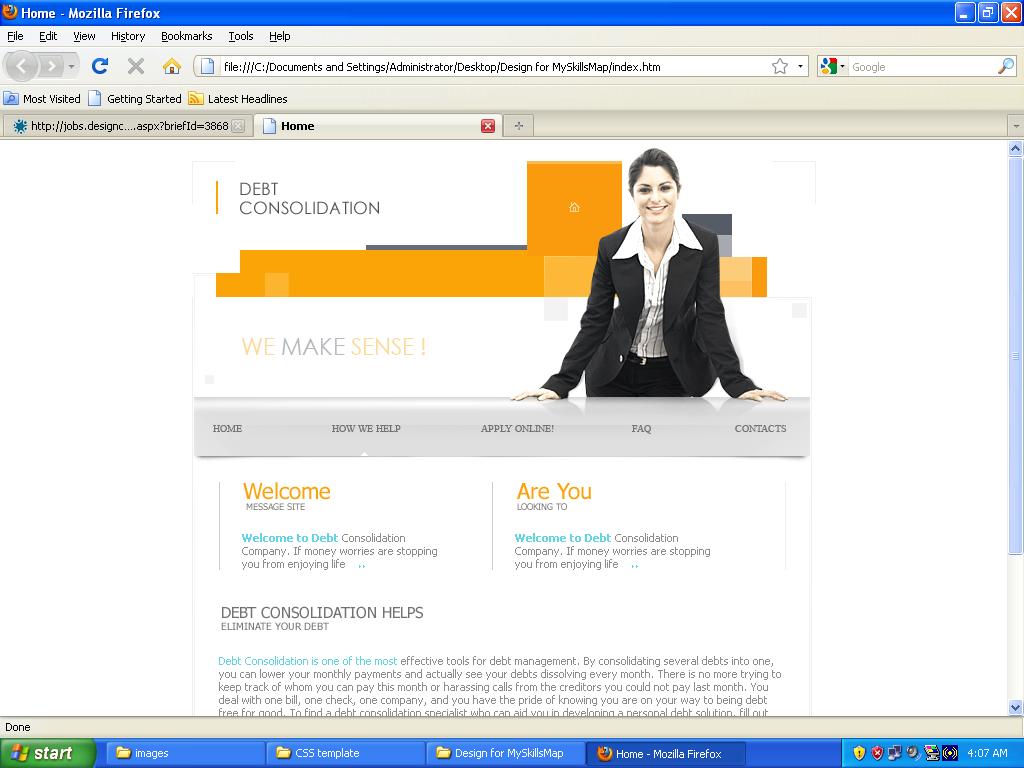Open the Getting Started bookmark

tap(135, 99)
